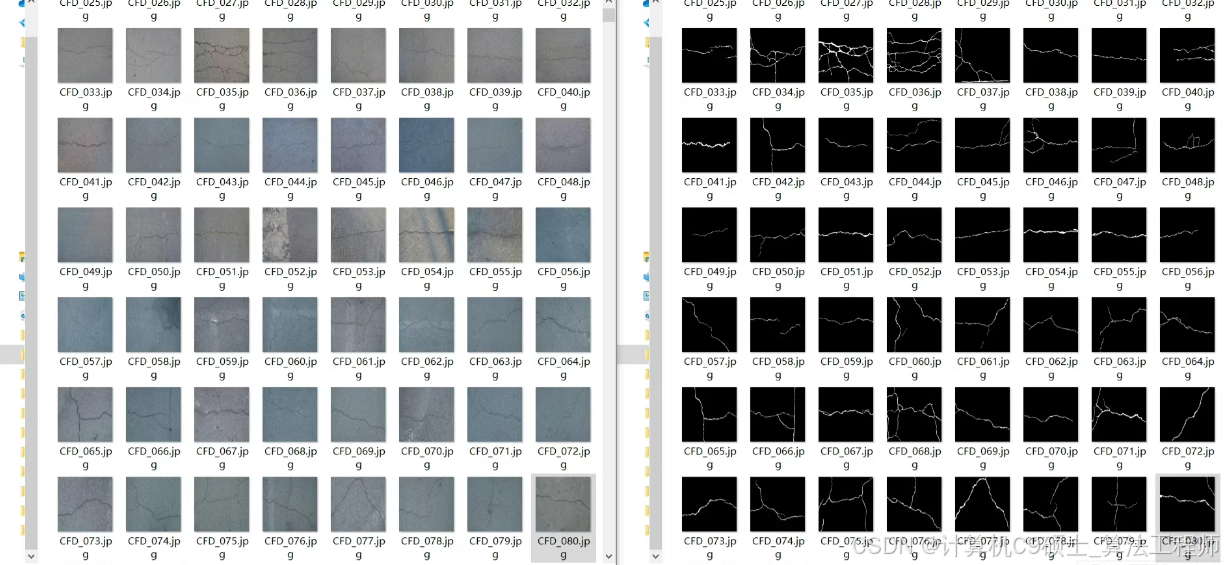Select CFD_033.jpg crack mask in right window
1224x565 pixels.
pos(709,55)
